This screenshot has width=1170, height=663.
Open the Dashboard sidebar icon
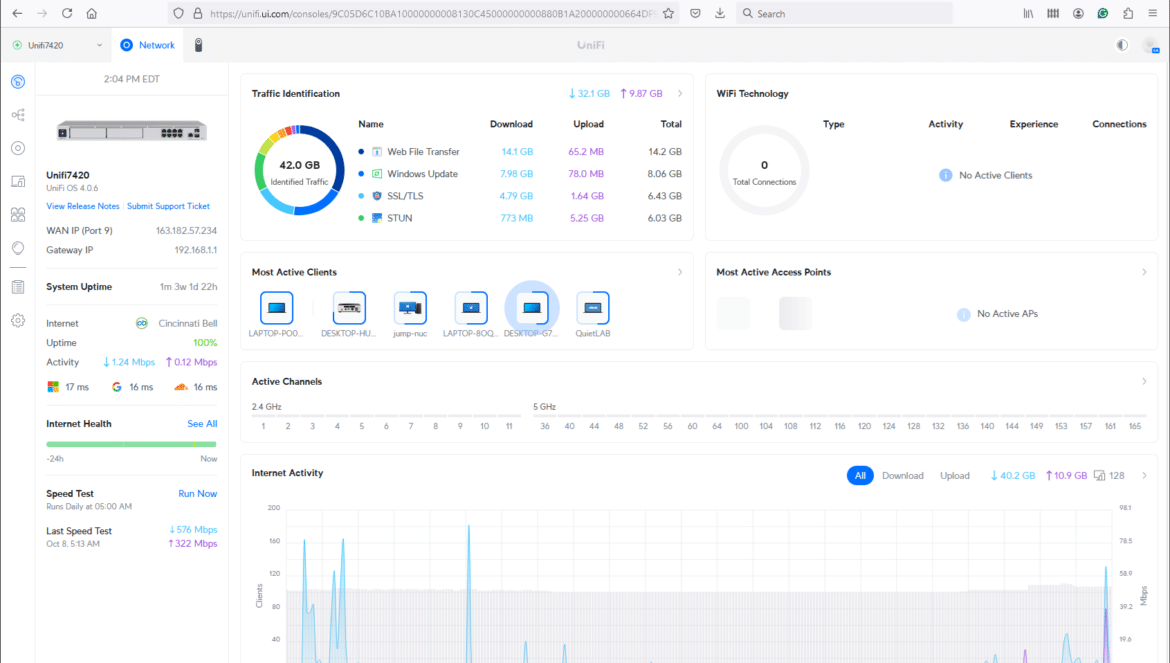18,81
